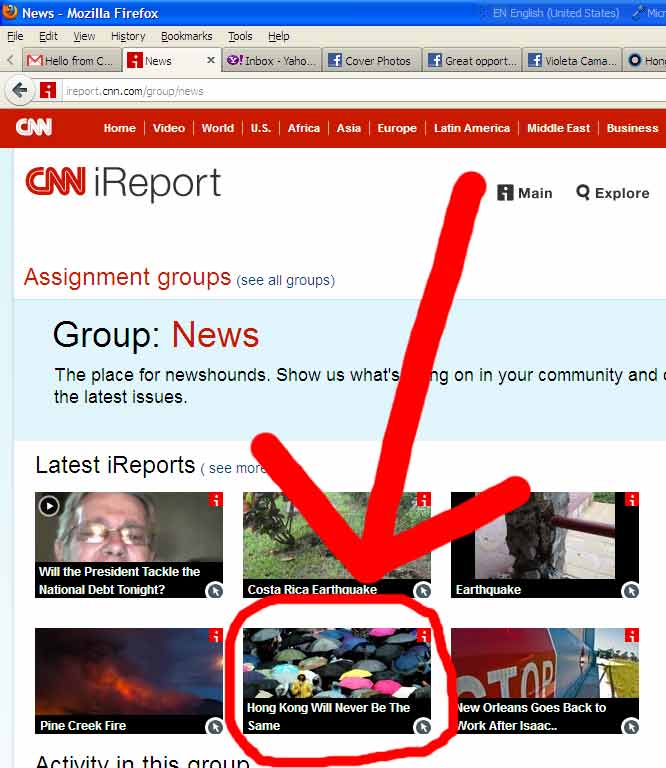Open New Orleans Goes Back to Work report
This screenshot has width=666, height=768.
[545, 681]
